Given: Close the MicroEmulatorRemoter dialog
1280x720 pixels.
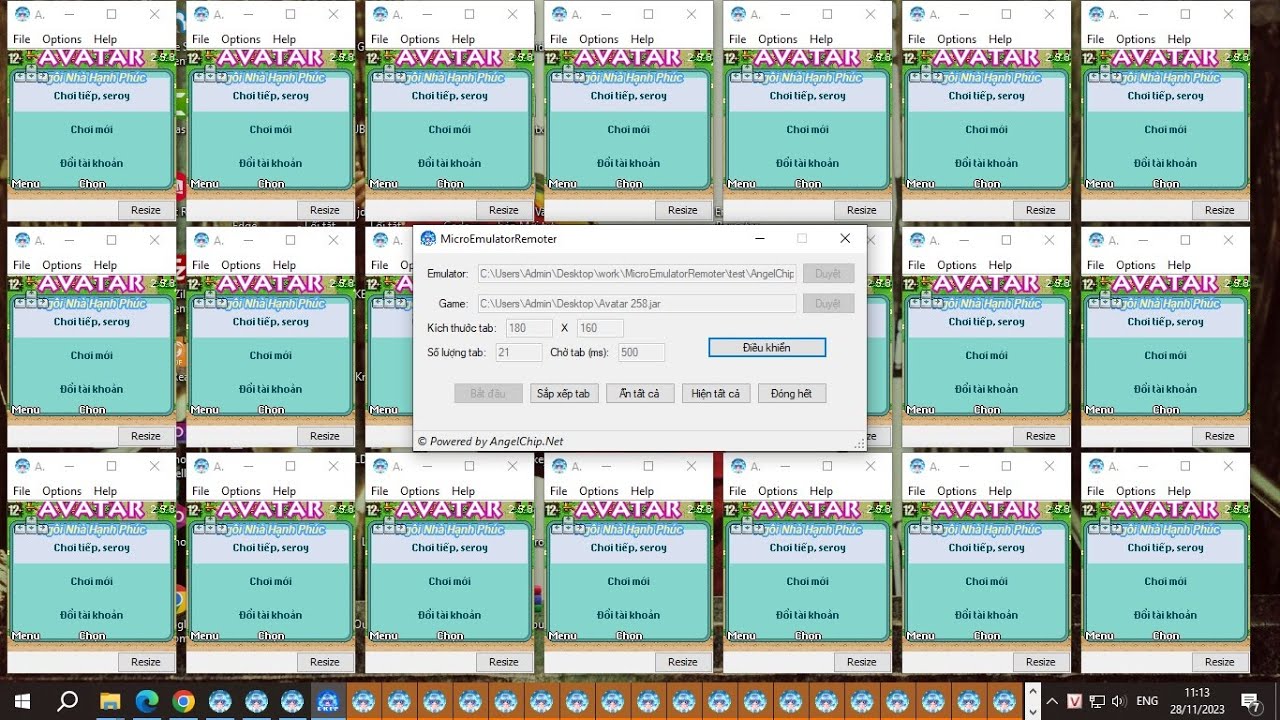Looking at the screenshot, I should [x=845, y=239].
